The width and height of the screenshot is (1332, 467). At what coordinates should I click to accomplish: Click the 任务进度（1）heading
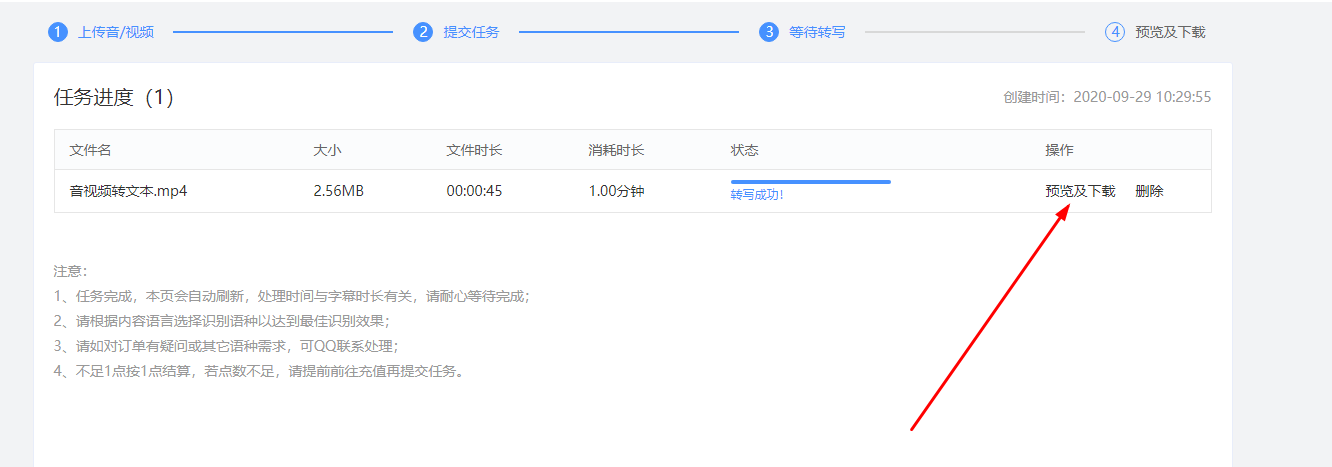coord(114,97)
